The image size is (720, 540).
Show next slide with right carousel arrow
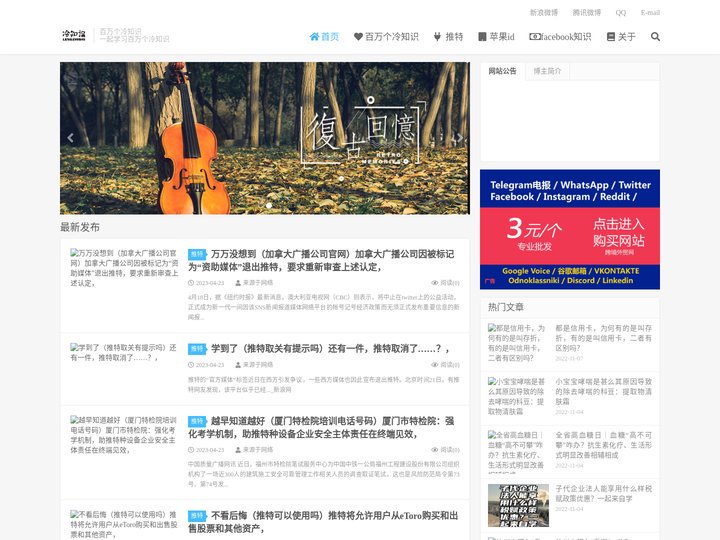460,138
